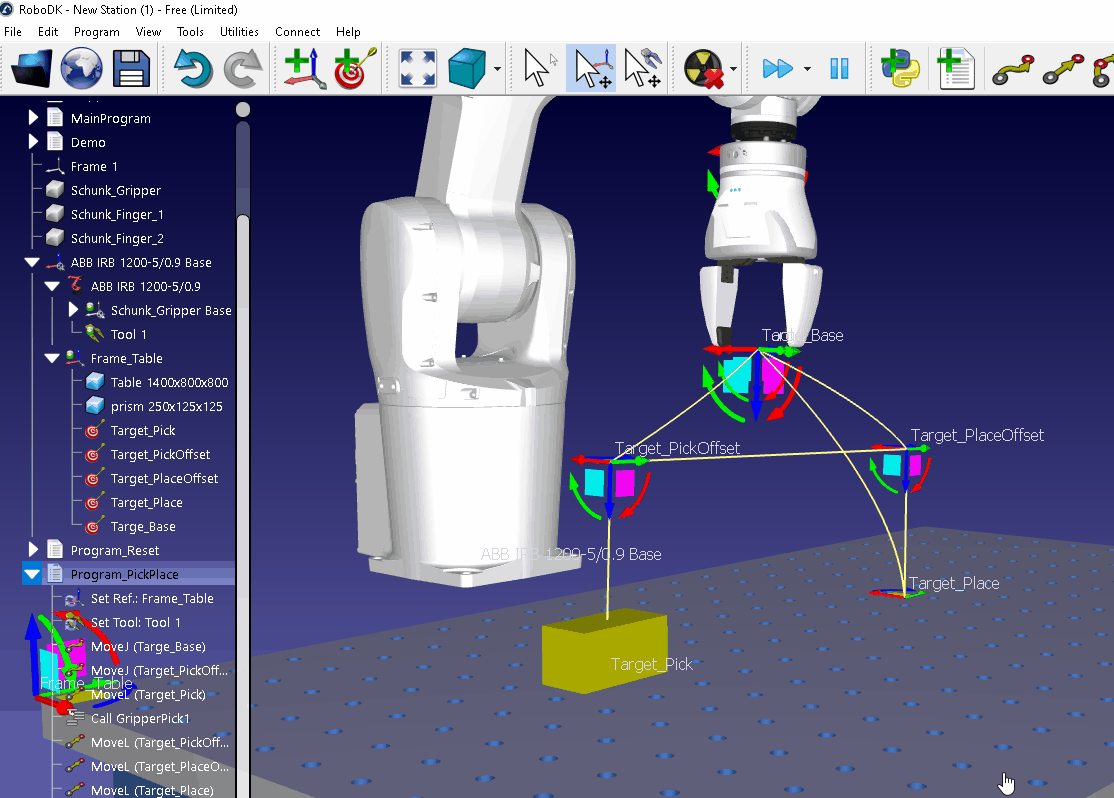Select Targe_Base in the tree
This screenshot has height=798, width=1114.
[143, 527]
